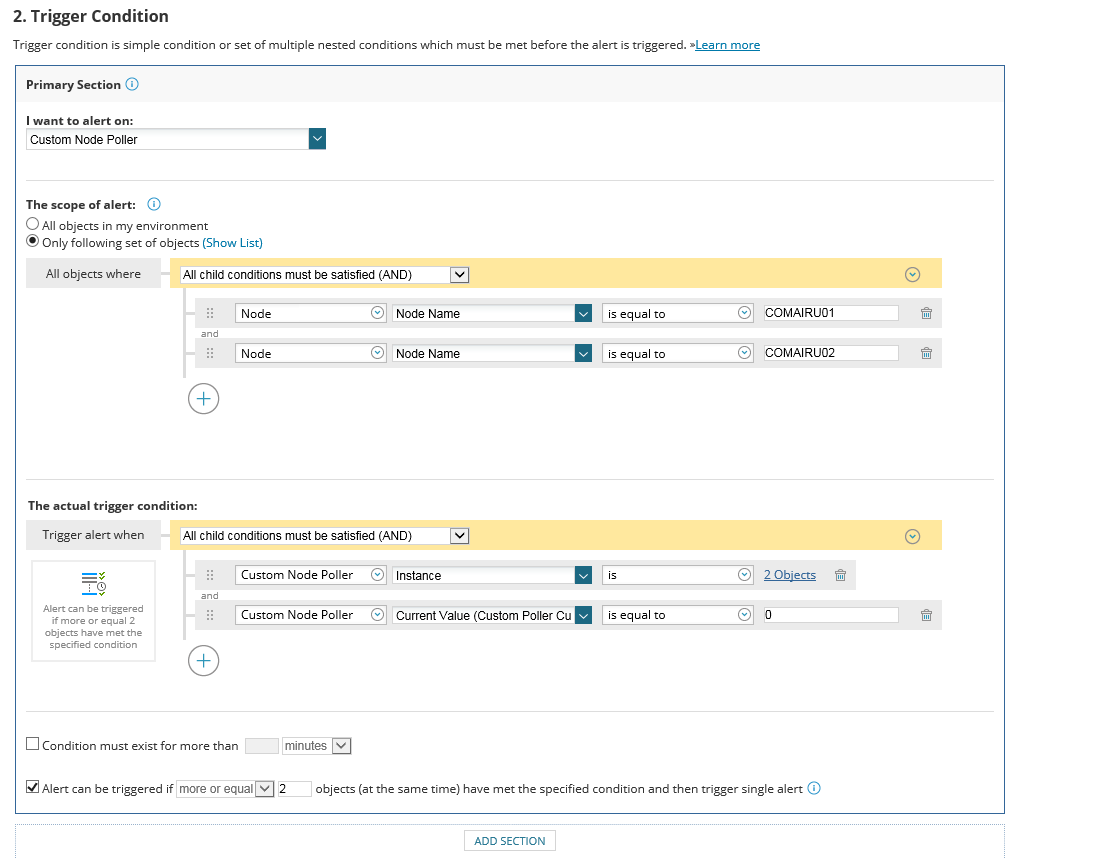Click info icon beside Primary Section
This screenshot has width=1111, height=859.
133,85
